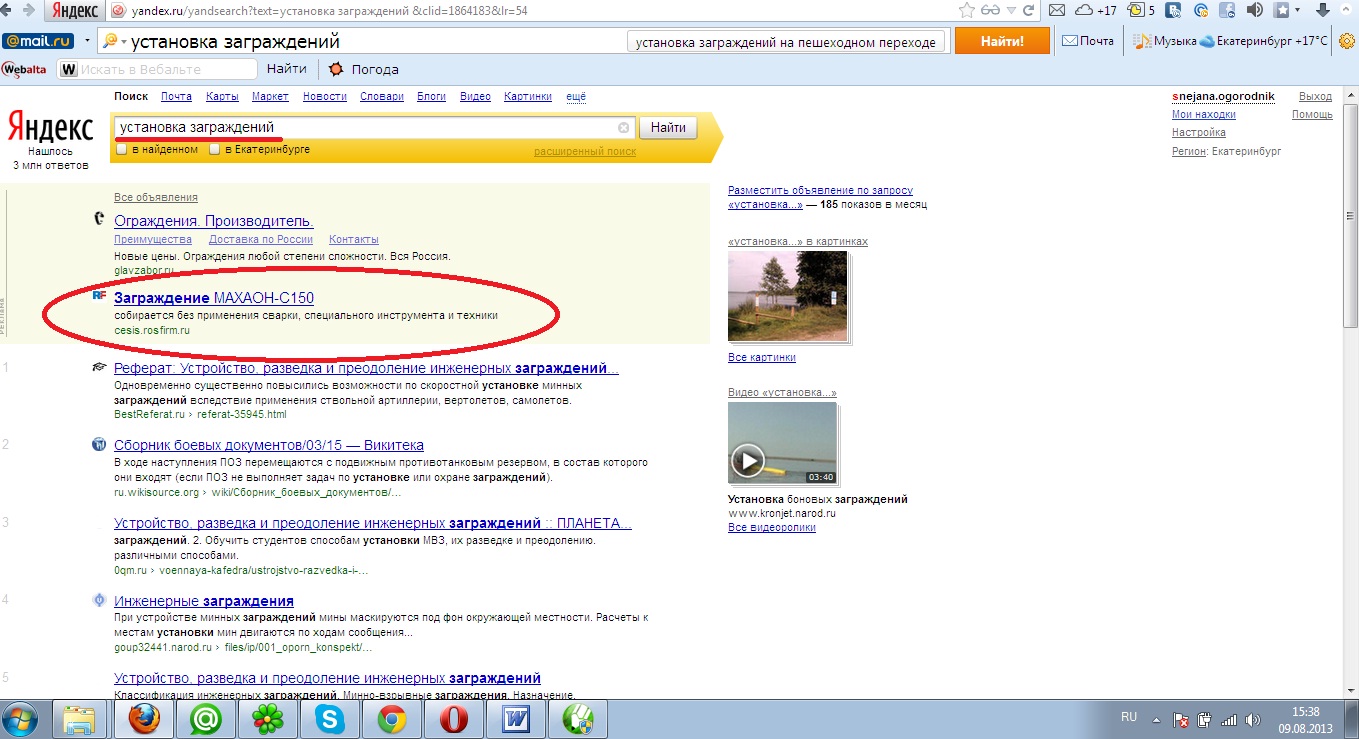Open Windows Explorer folder in the taskbar

tap(80, 719)
